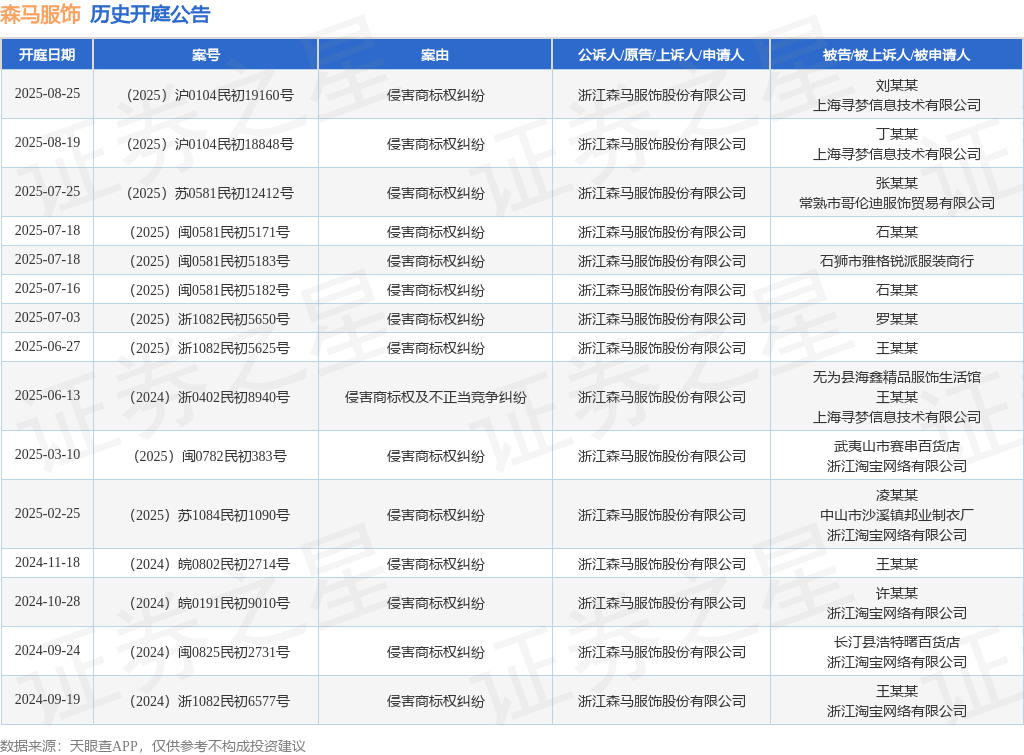Click the date 2025-07-25
Screen dimensions: 1024x755
point(47,191)
